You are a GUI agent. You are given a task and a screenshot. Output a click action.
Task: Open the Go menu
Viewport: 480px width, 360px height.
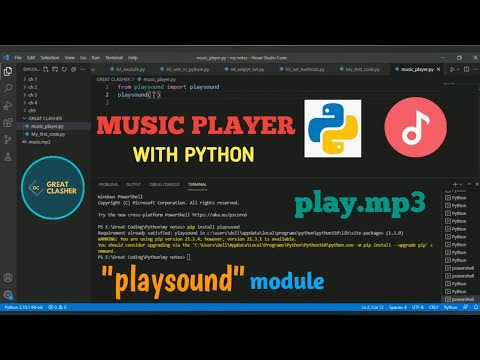click(83, 58)
